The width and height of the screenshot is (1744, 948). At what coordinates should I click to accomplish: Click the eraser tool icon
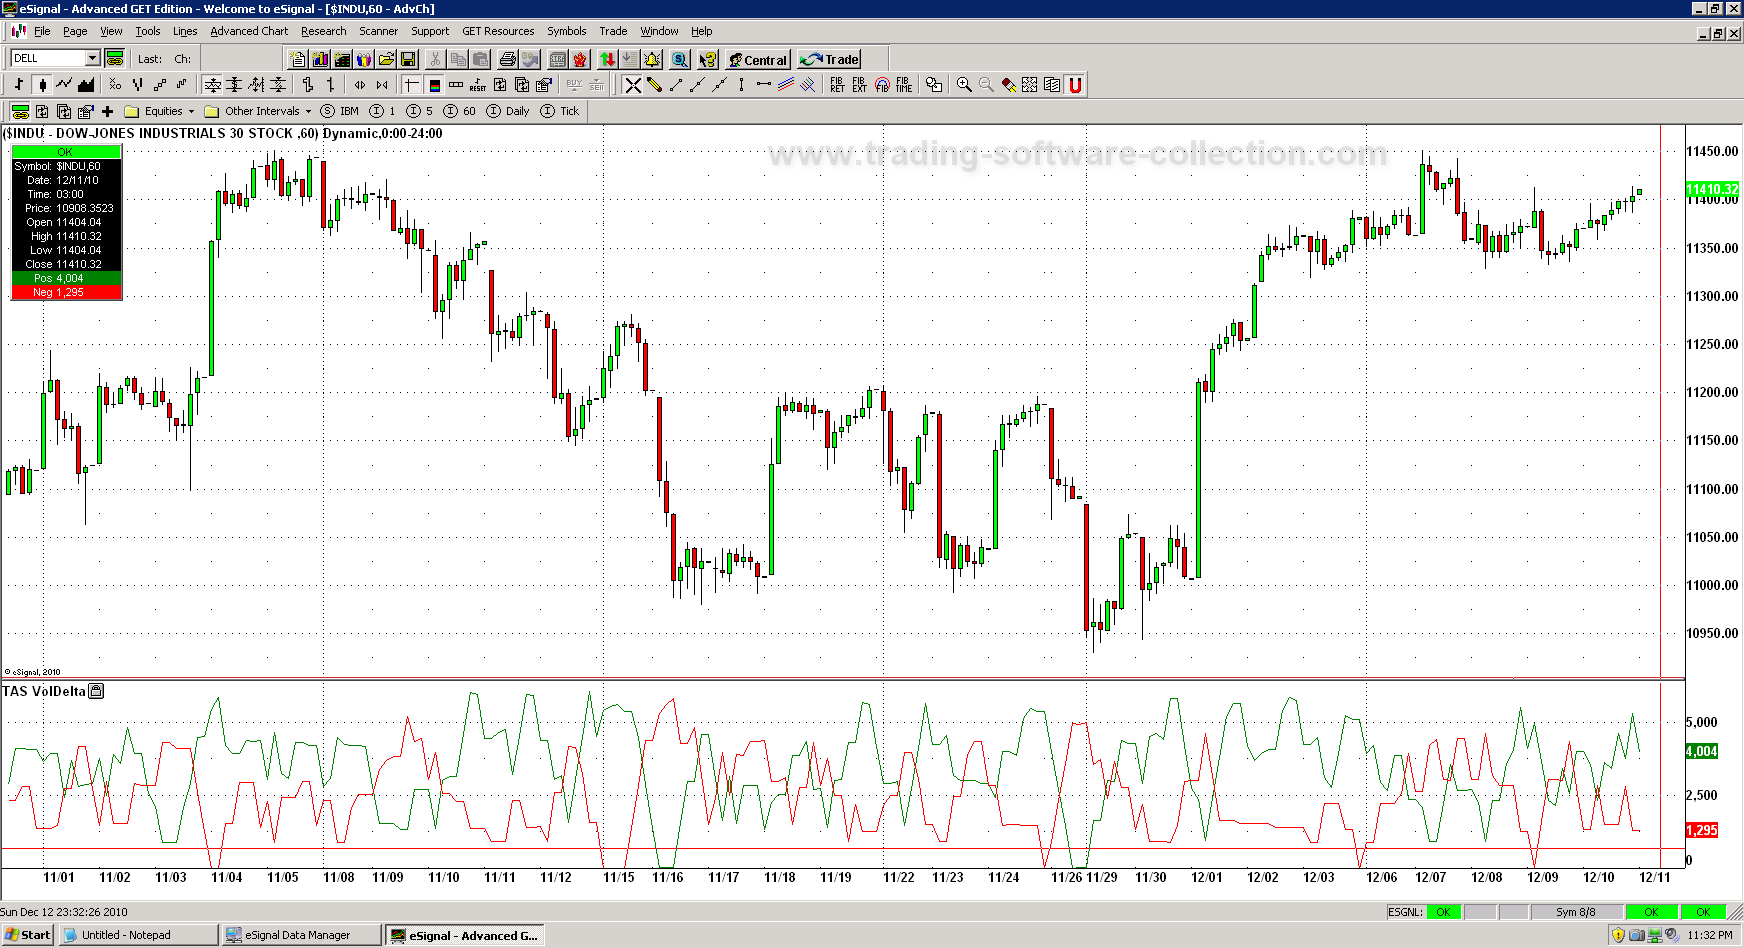coord(1008,85)
